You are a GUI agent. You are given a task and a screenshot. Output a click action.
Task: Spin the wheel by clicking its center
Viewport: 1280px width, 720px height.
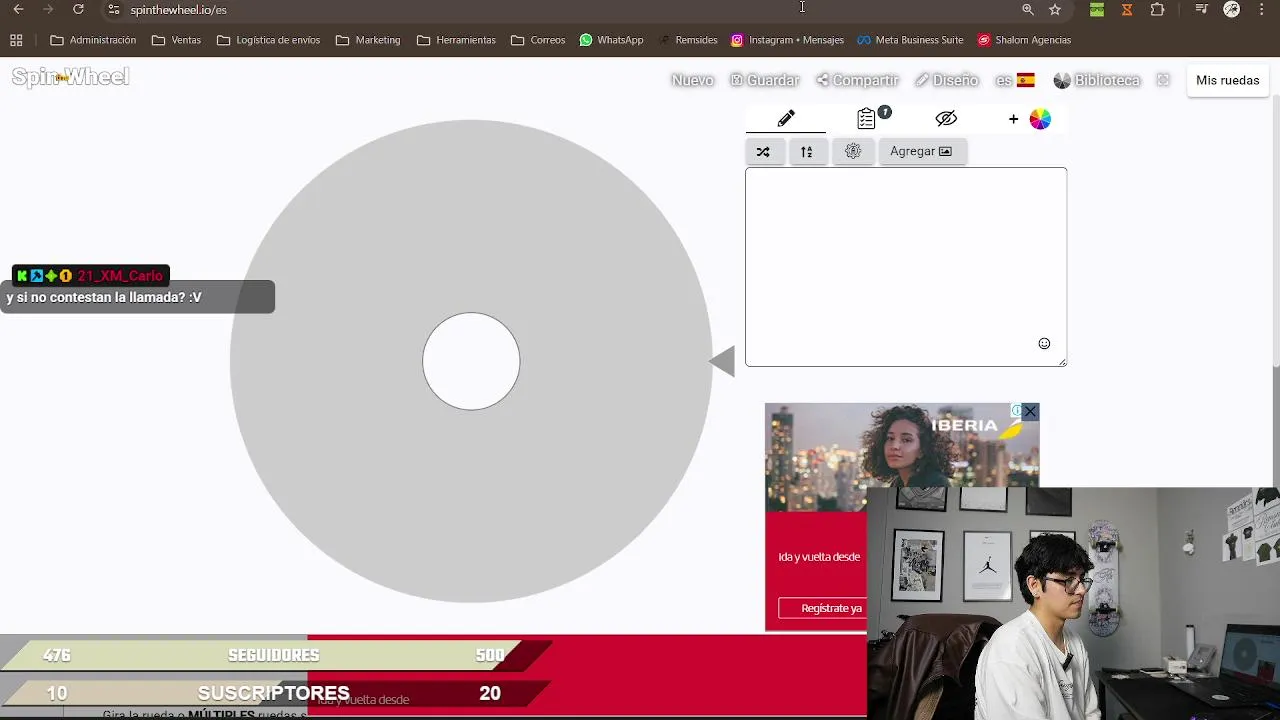(471, 361)
